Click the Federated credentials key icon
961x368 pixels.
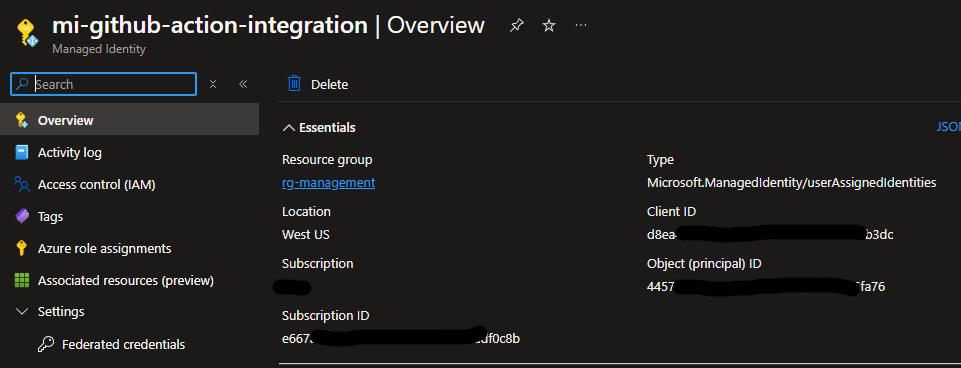(x=45, y=344)
